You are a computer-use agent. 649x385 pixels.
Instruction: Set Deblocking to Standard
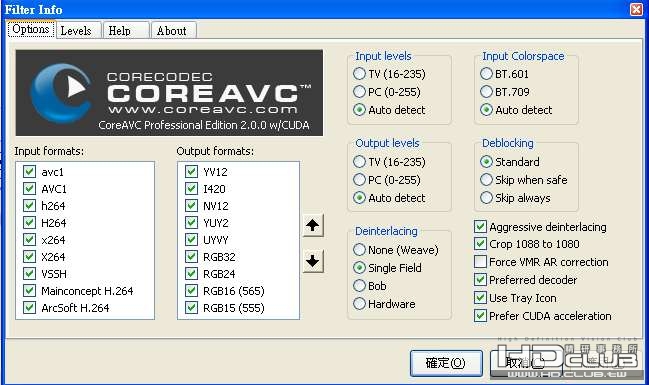[x=486, y=161]
